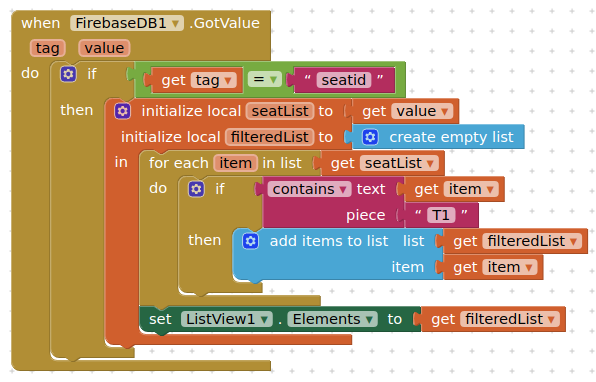
Task: Expand the get tag variable dropdown
Action: click(213, 80)
